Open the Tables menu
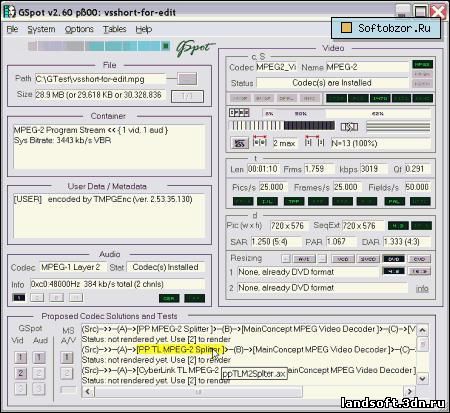This screenshot has width=450, height=413. [x=114, y=29]
